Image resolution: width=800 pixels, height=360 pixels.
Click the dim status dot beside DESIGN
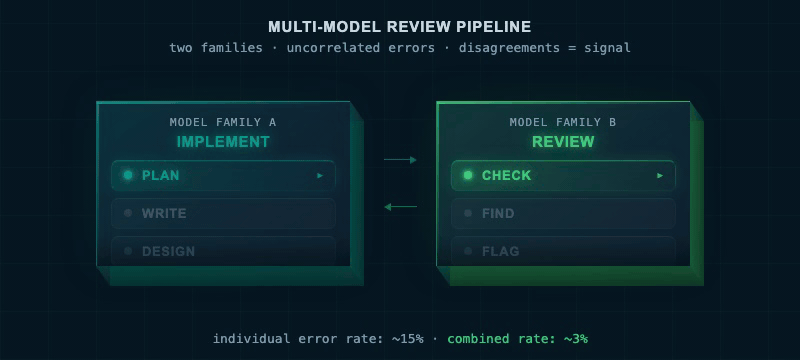(128, 251)
